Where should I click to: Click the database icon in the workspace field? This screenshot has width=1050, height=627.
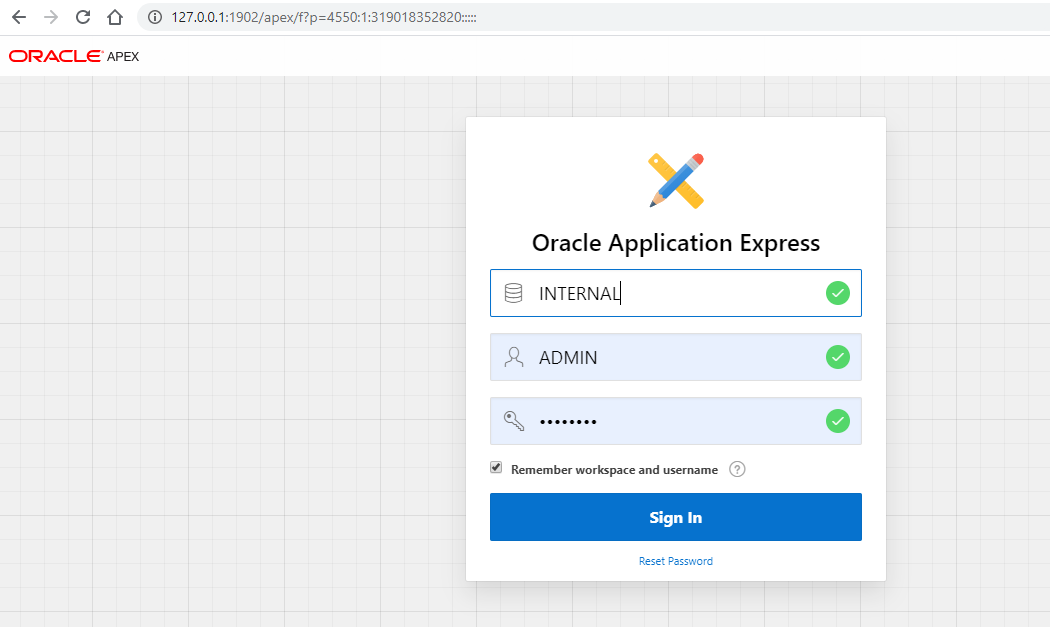click(514, 292)
